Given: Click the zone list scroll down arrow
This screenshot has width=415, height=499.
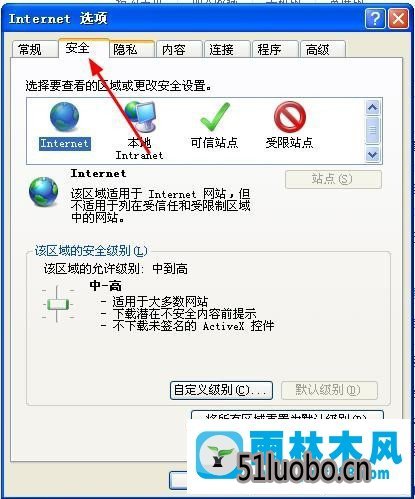Looking at the screenshot, I should click(372, 155).
